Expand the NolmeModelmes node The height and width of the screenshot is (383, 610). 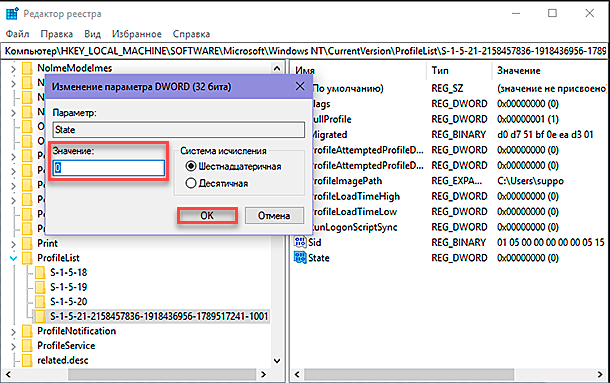tap(13, 69)
